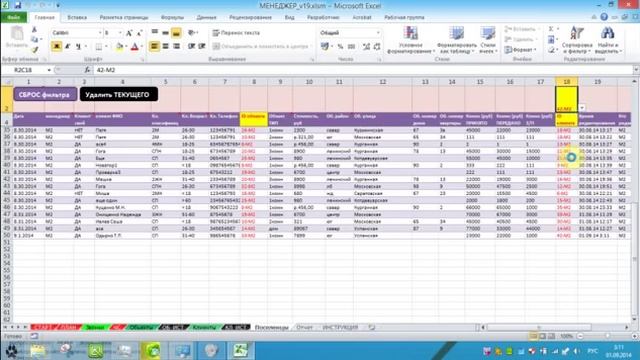
Task: Open Стили ячеек gallery
Action: 488,40
